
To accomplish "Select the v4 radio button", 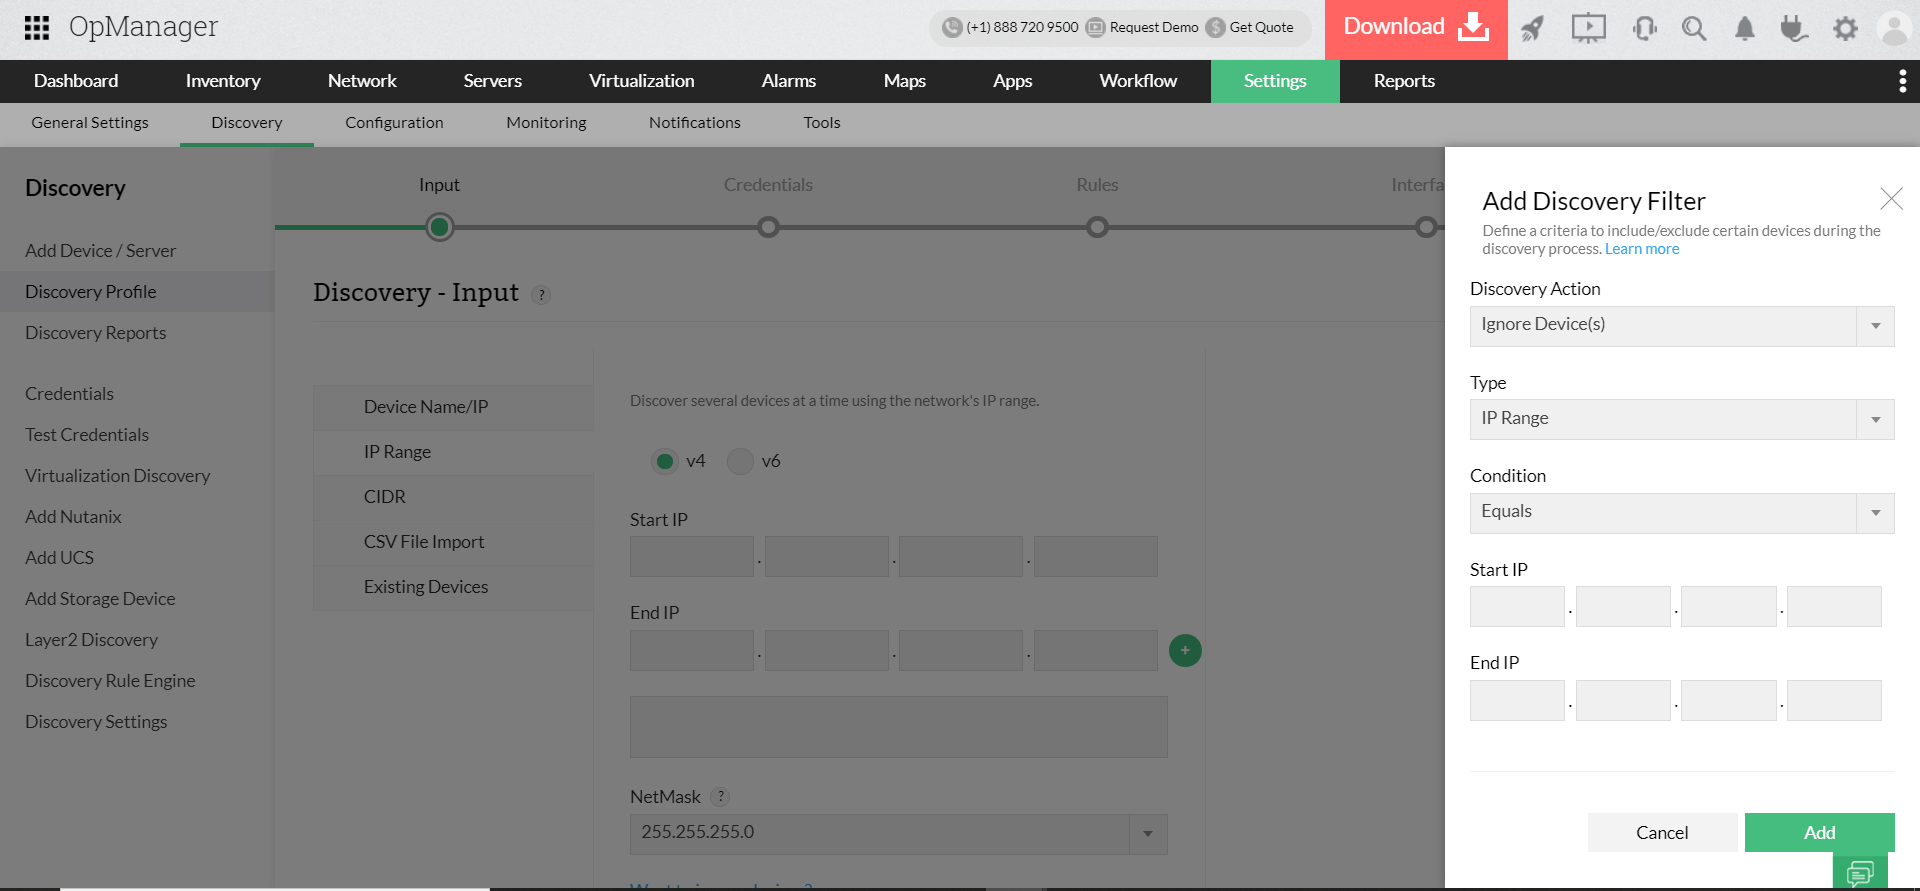I will (x=664, y=461).
